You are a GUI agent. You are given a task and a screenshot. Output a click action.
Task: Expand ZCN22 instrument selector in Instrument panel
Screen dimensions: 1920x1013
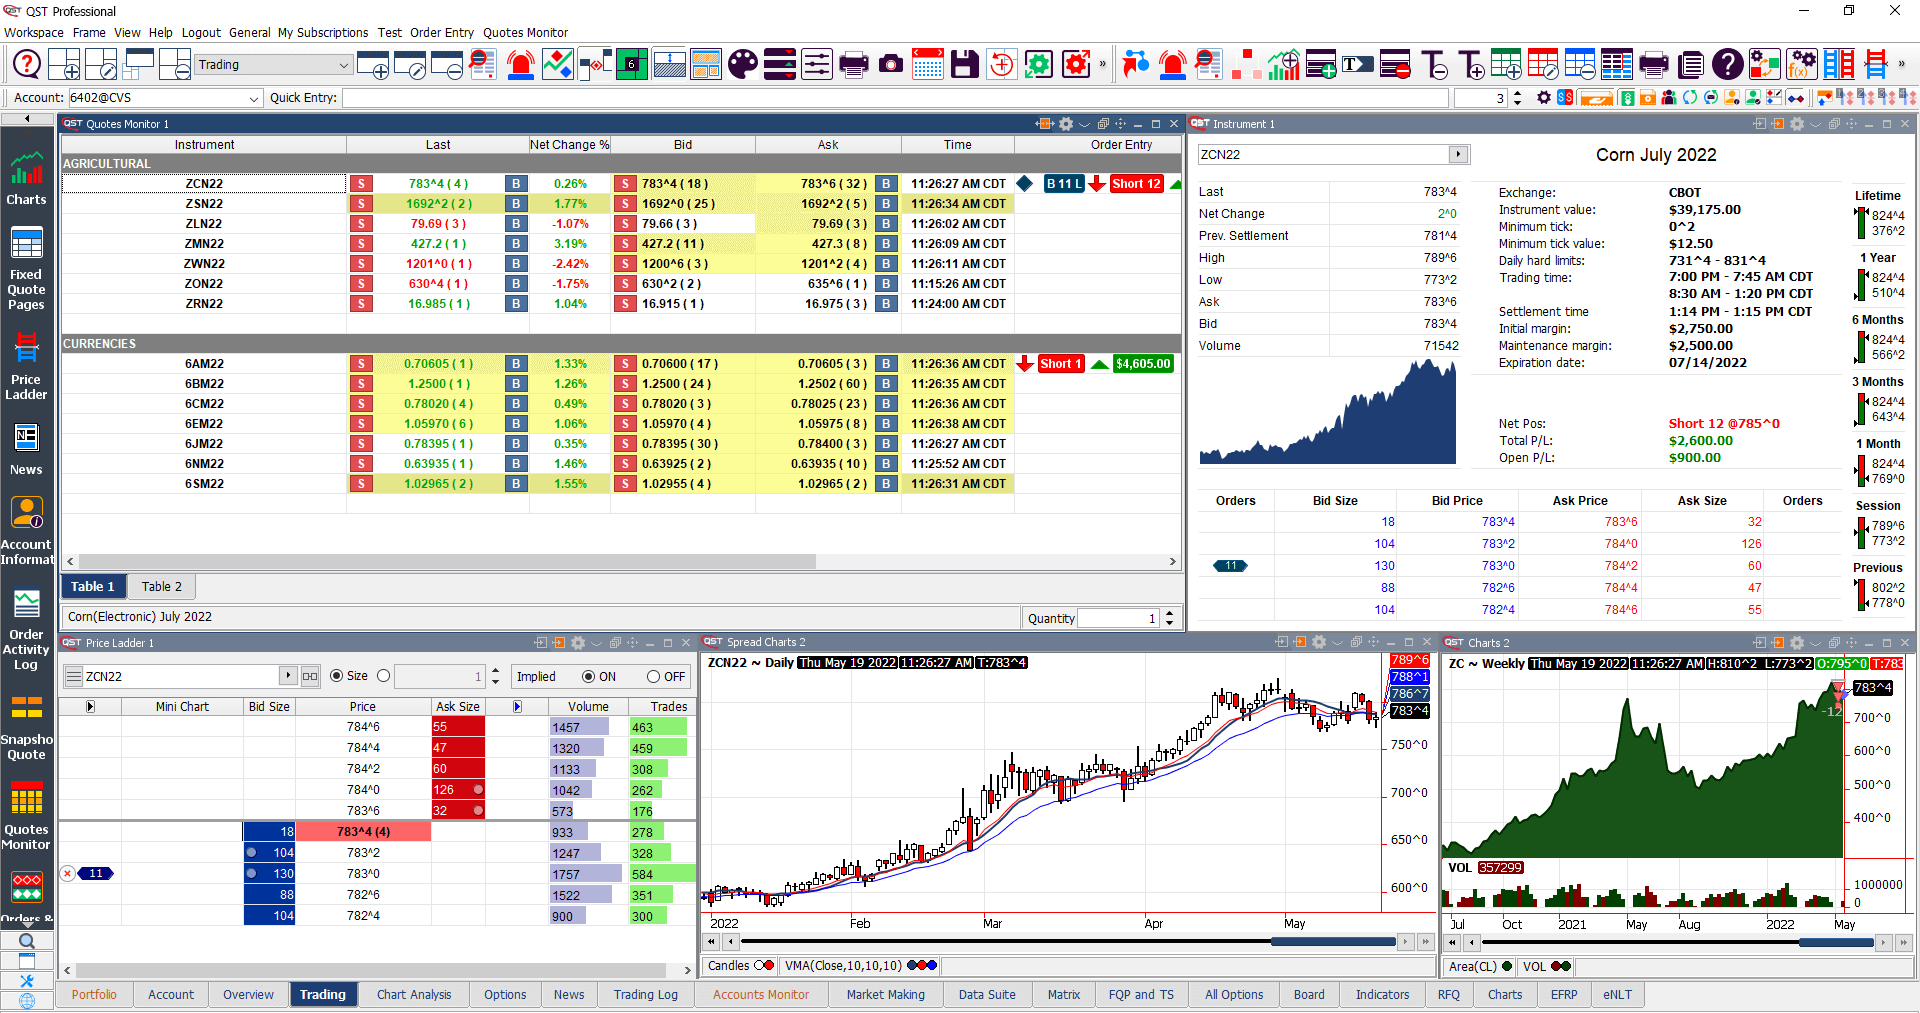tap(1458, 155)
